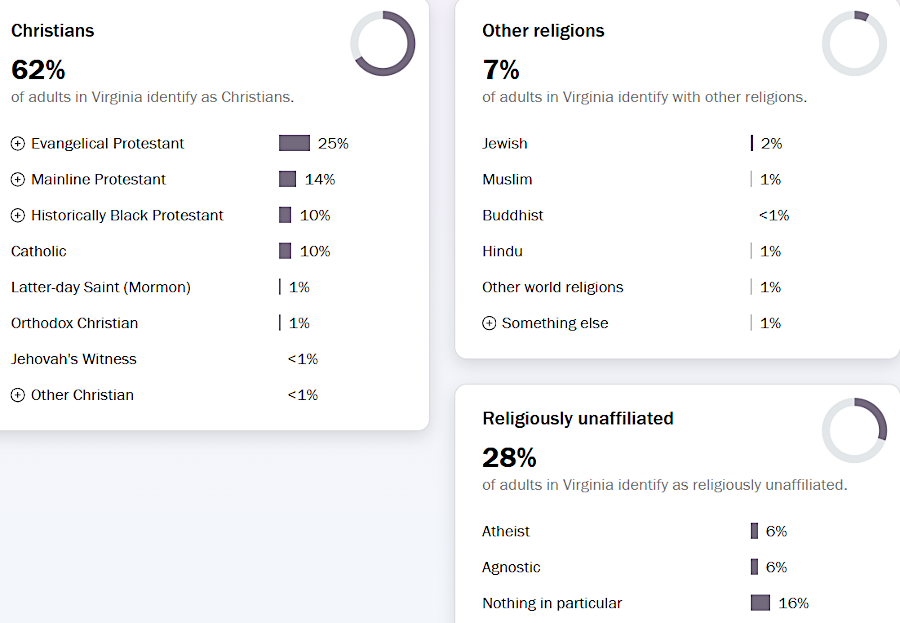Click the Religiously unaffiliated heading
Image resolution: width=900 pixels, height=623 pixels.
(x=578, y=419)
